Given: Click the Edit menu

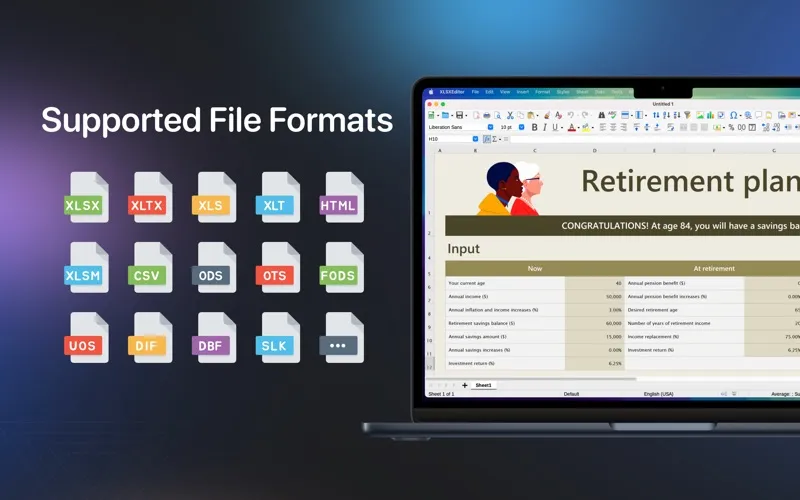Looking at the screenshot, I should (x=489, y=92).
